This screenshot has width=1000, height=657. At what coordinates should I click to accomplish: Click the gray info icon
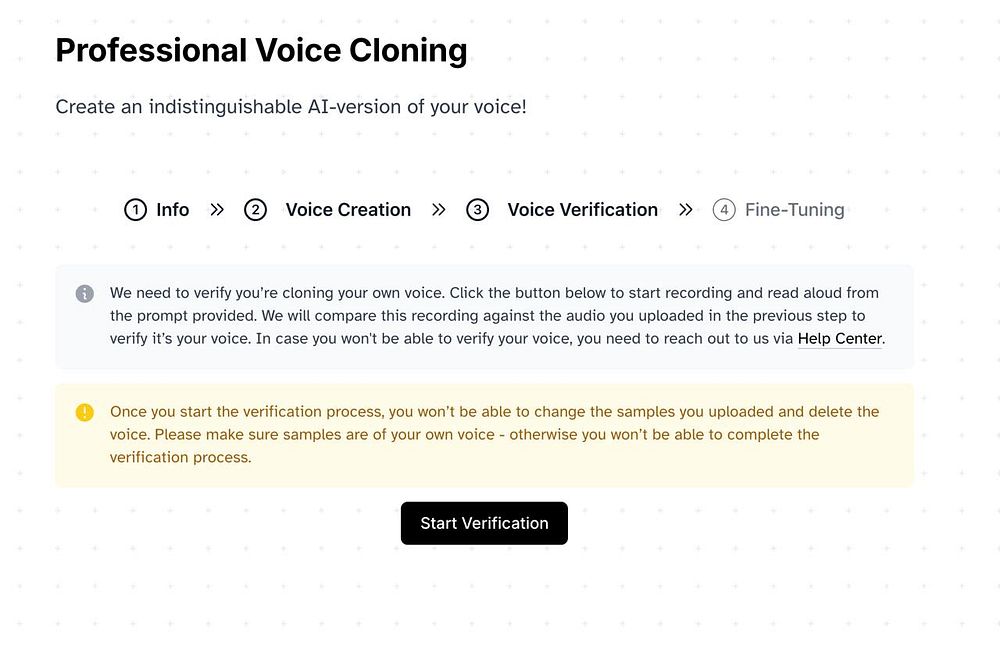tap(85, 293)
